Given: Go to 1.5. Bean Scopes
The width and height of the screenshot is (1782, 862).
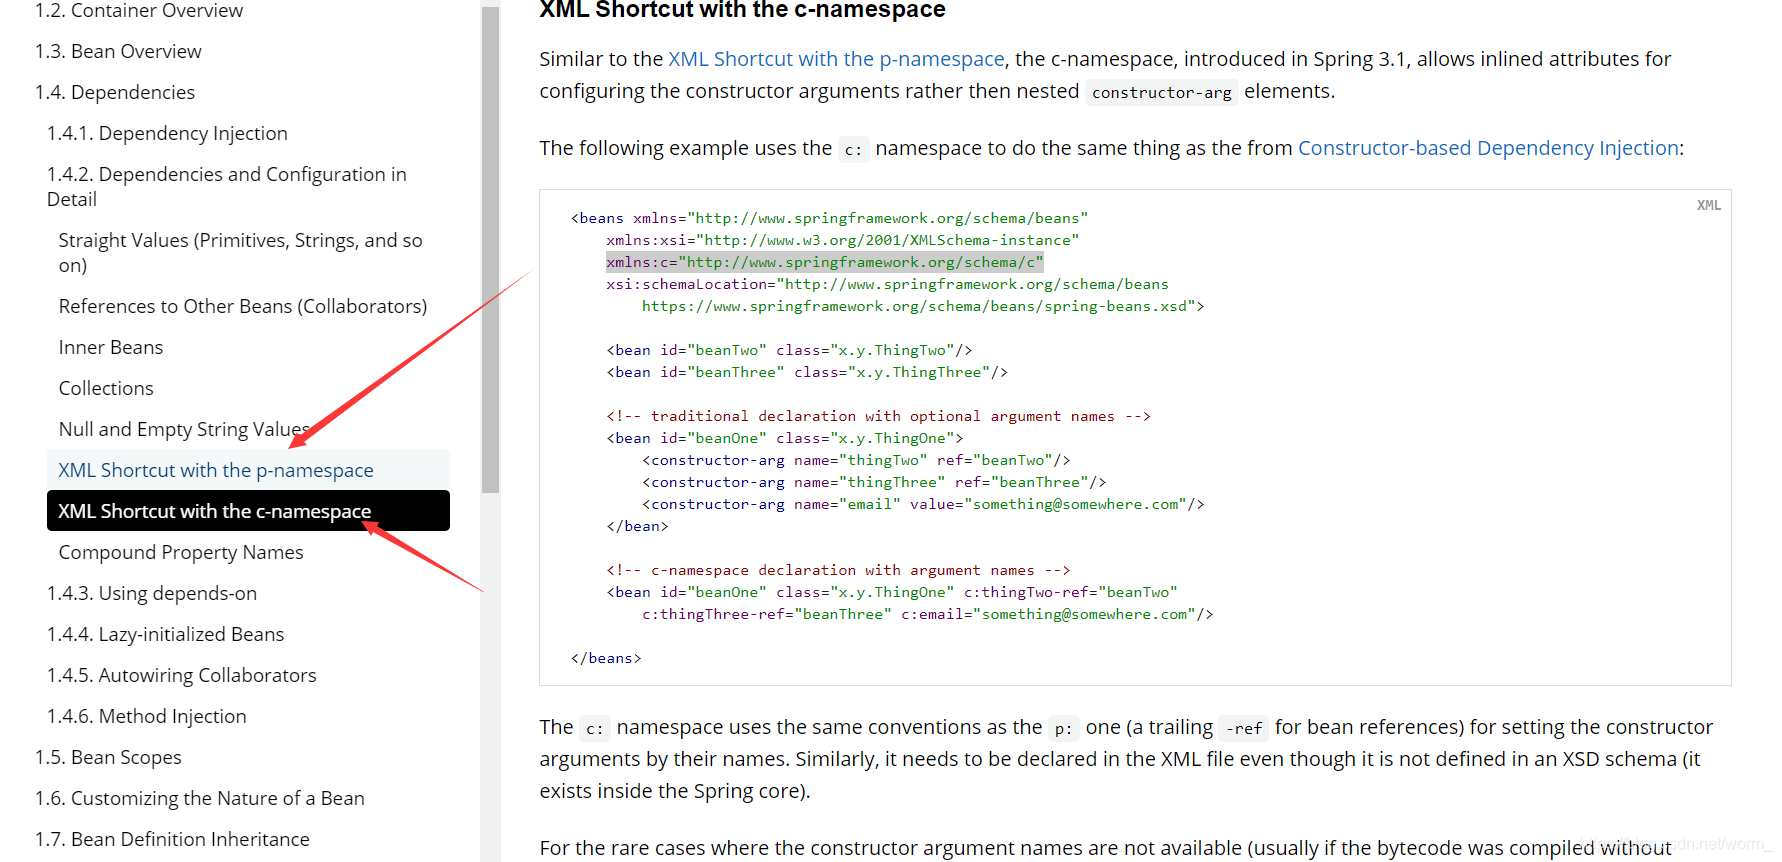Looking at the screenshot, I should pos(108,757).
